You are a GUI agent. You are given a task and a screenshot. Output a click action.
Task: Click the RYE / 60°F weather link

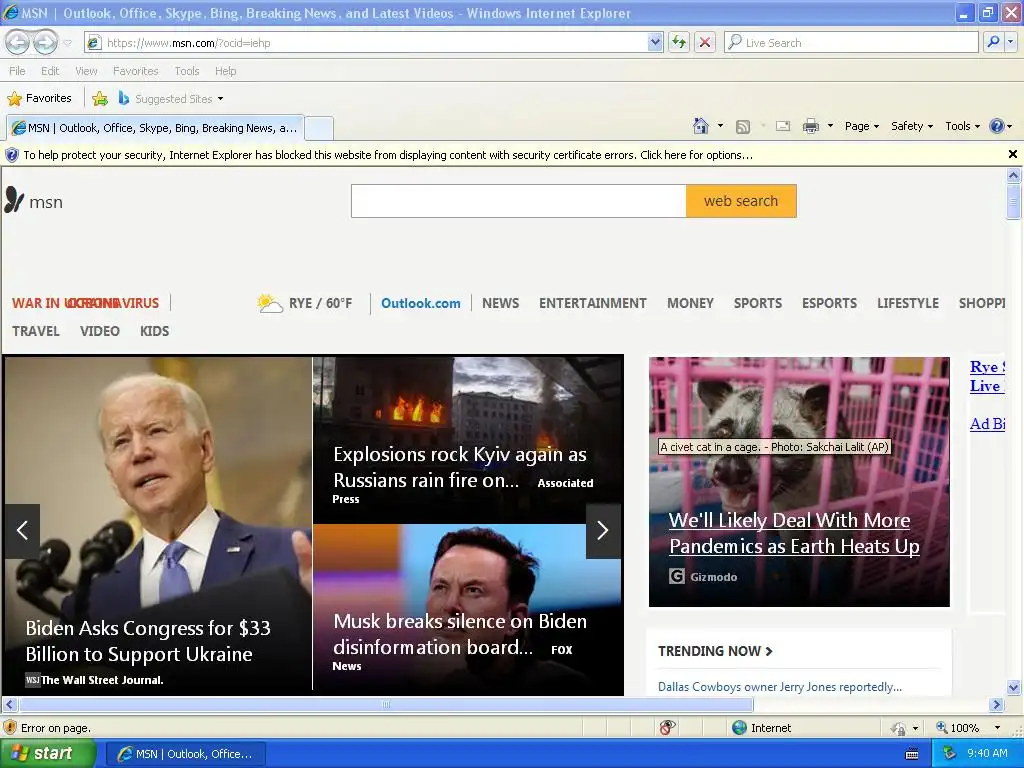[x=304, y=303]
